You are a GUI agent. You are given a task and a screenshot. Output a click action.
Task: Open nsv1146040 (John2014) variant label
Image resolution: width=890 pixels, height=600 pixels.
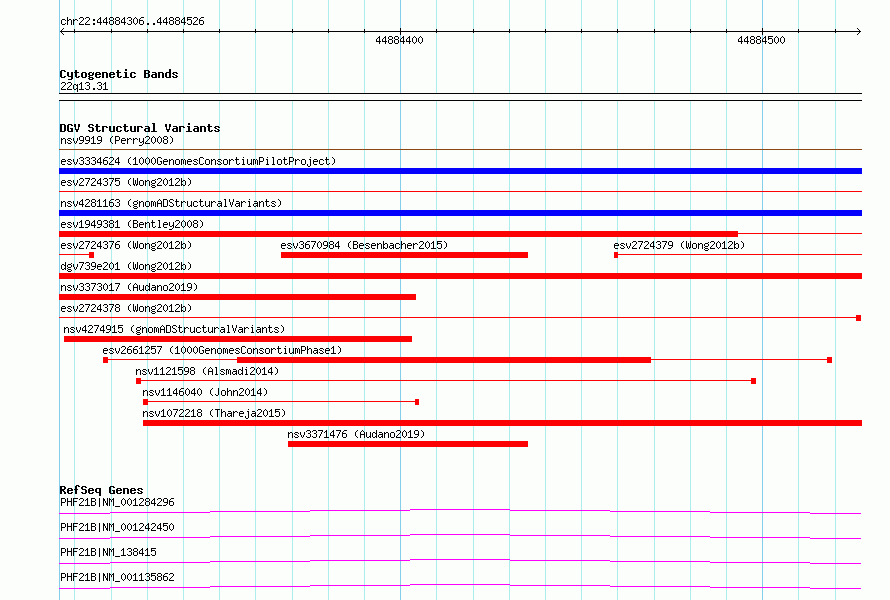point(205,392)
